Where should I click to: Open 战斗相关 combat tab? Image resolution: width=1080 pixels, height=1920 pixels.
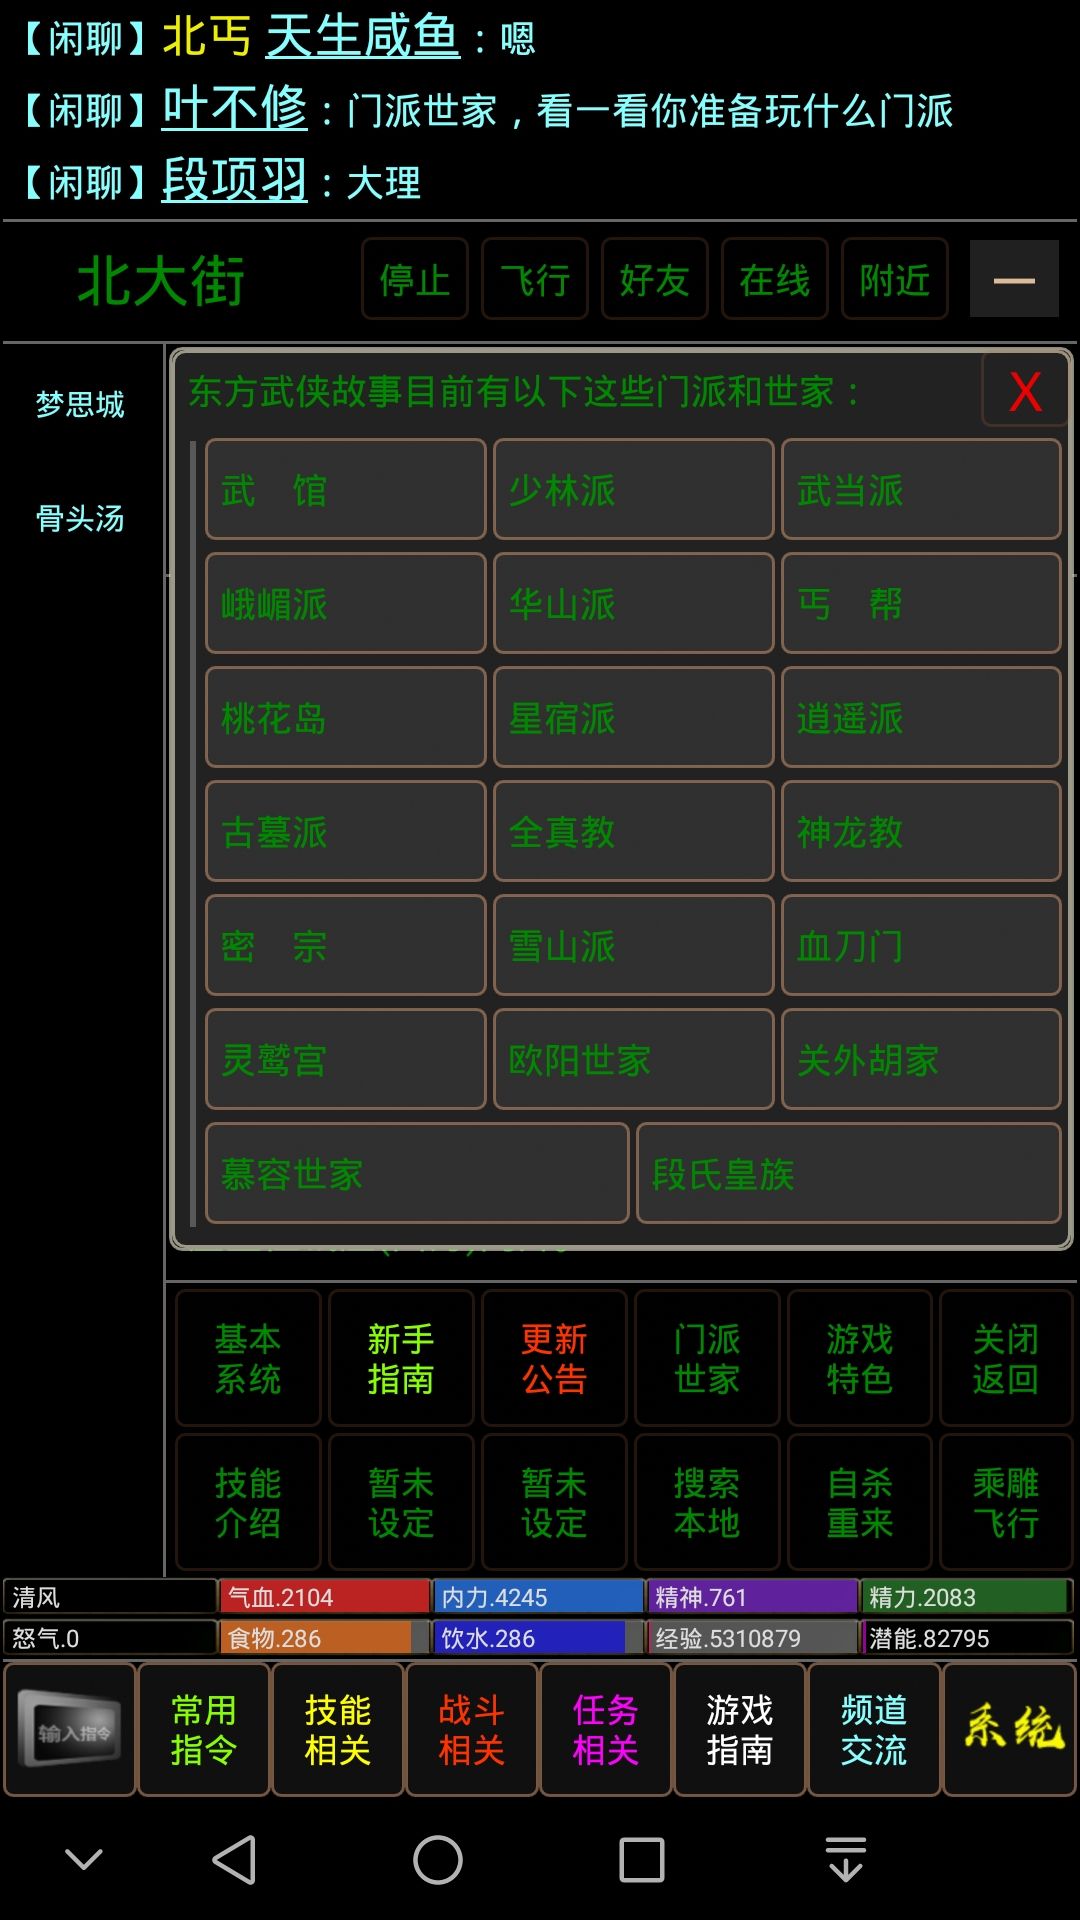coord(472,1729)
